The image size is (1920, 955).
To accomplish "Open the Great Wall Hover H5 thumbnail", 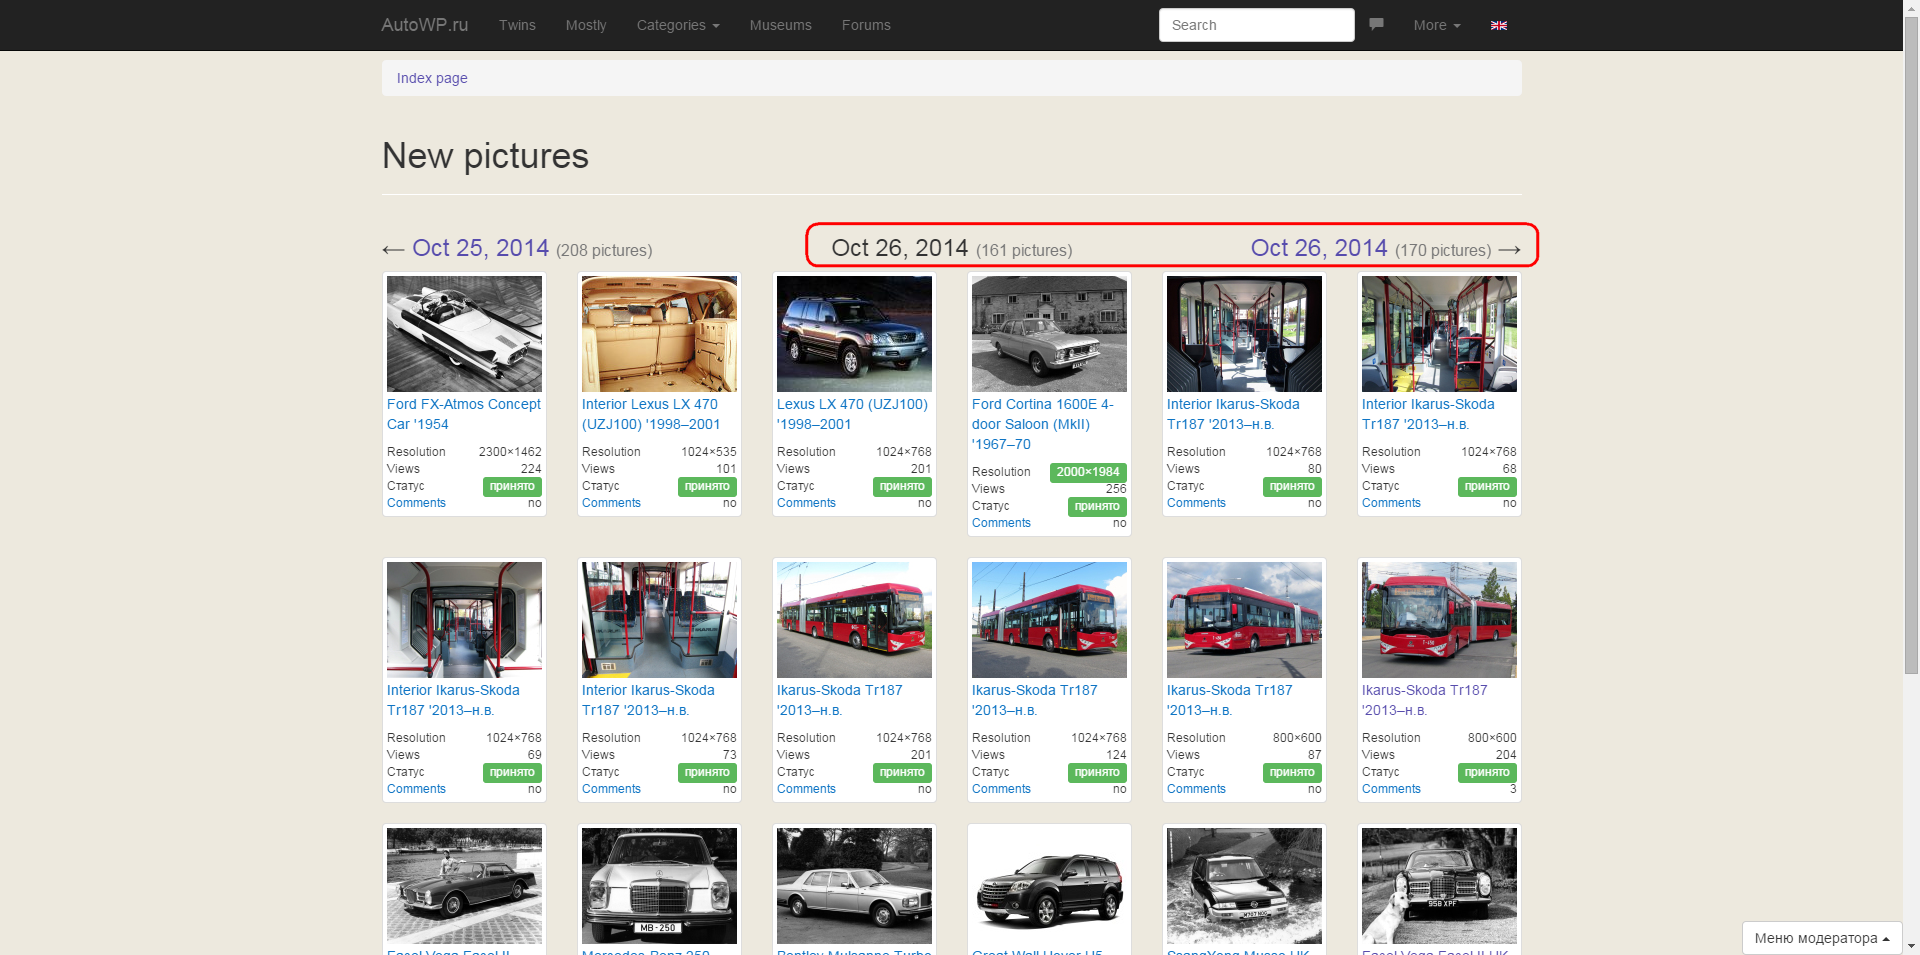I will pyautogui.click(x=1049, y=886).
